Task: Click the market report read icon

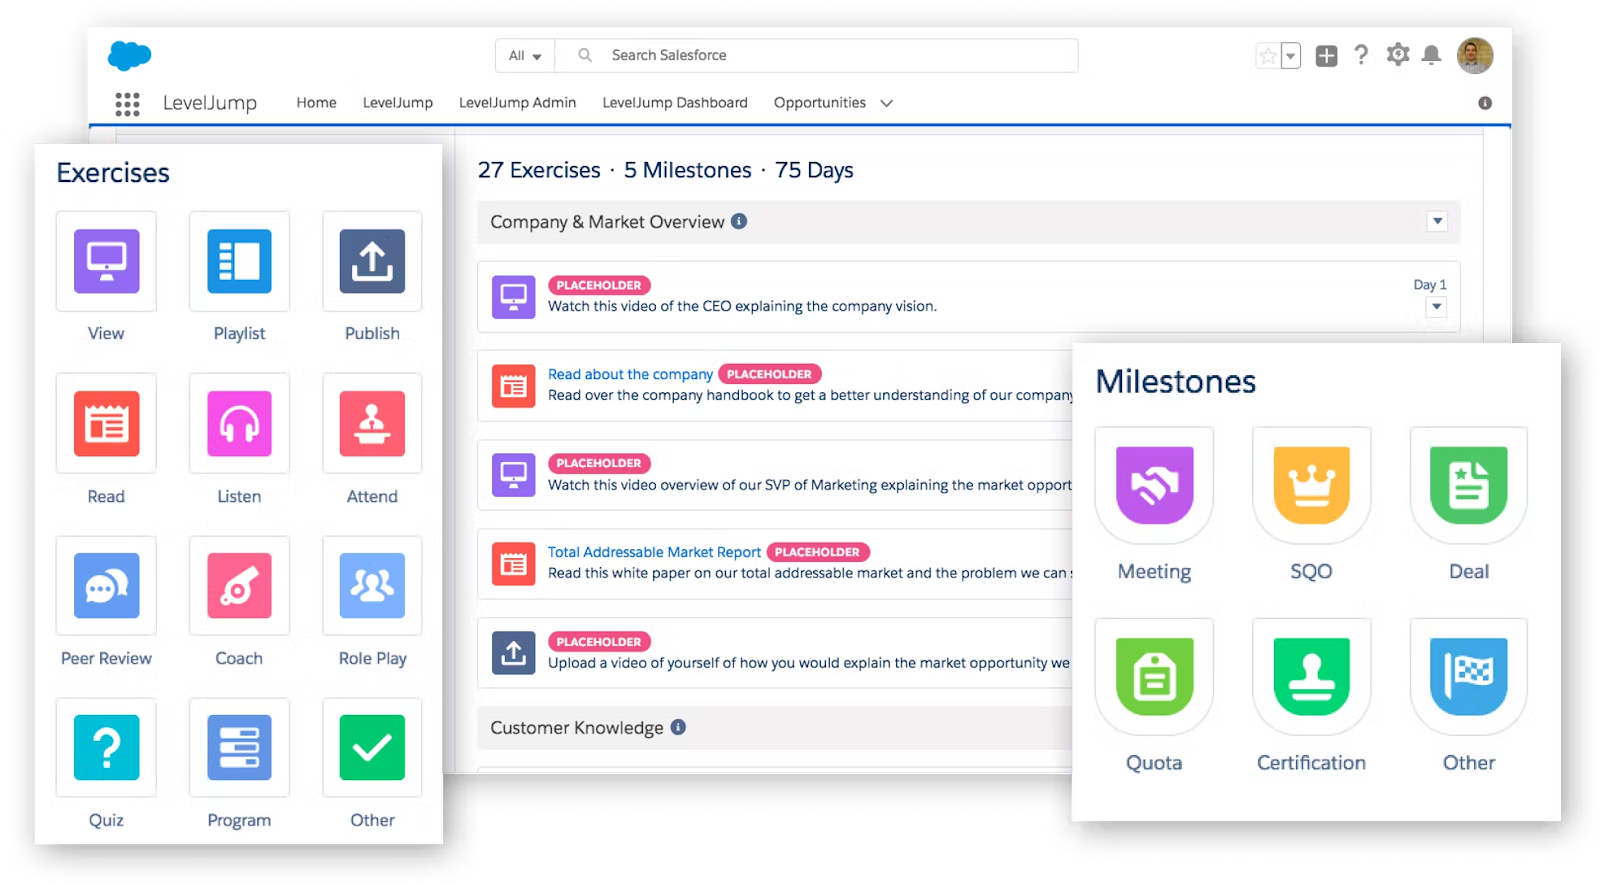Action: tap(514, 564)
